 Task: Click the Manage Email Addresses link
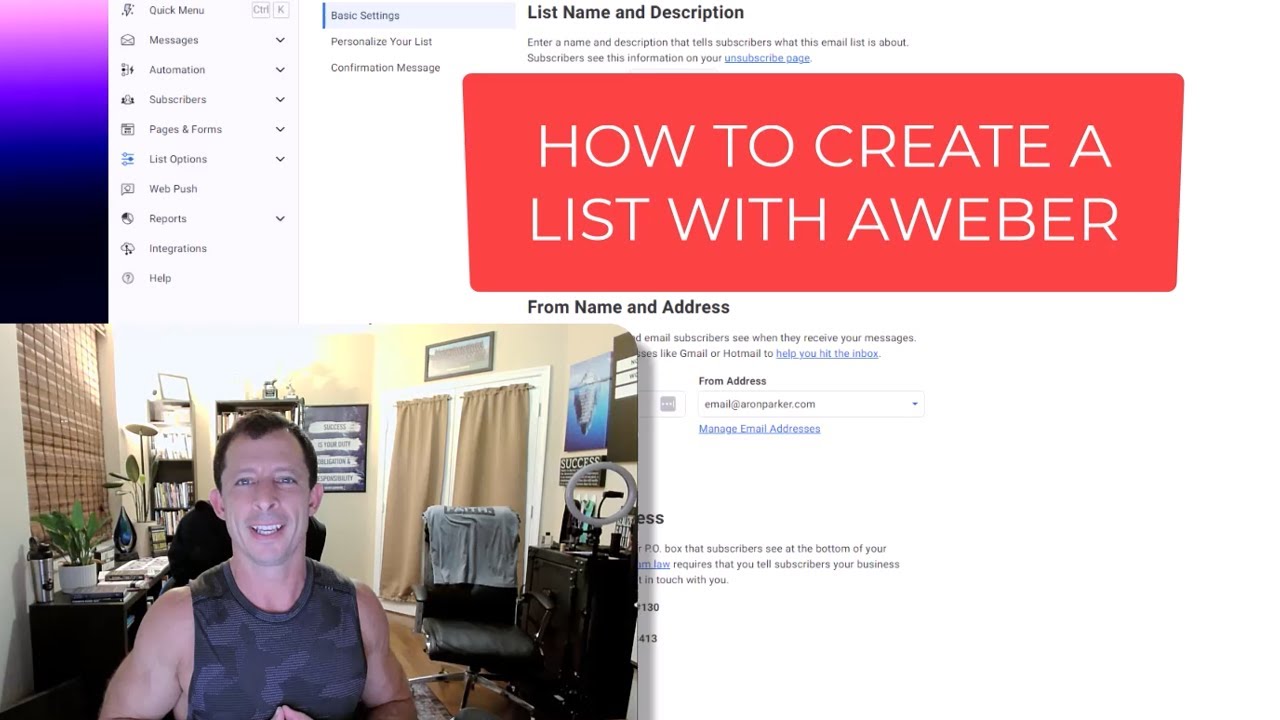[x=759, y=429]
